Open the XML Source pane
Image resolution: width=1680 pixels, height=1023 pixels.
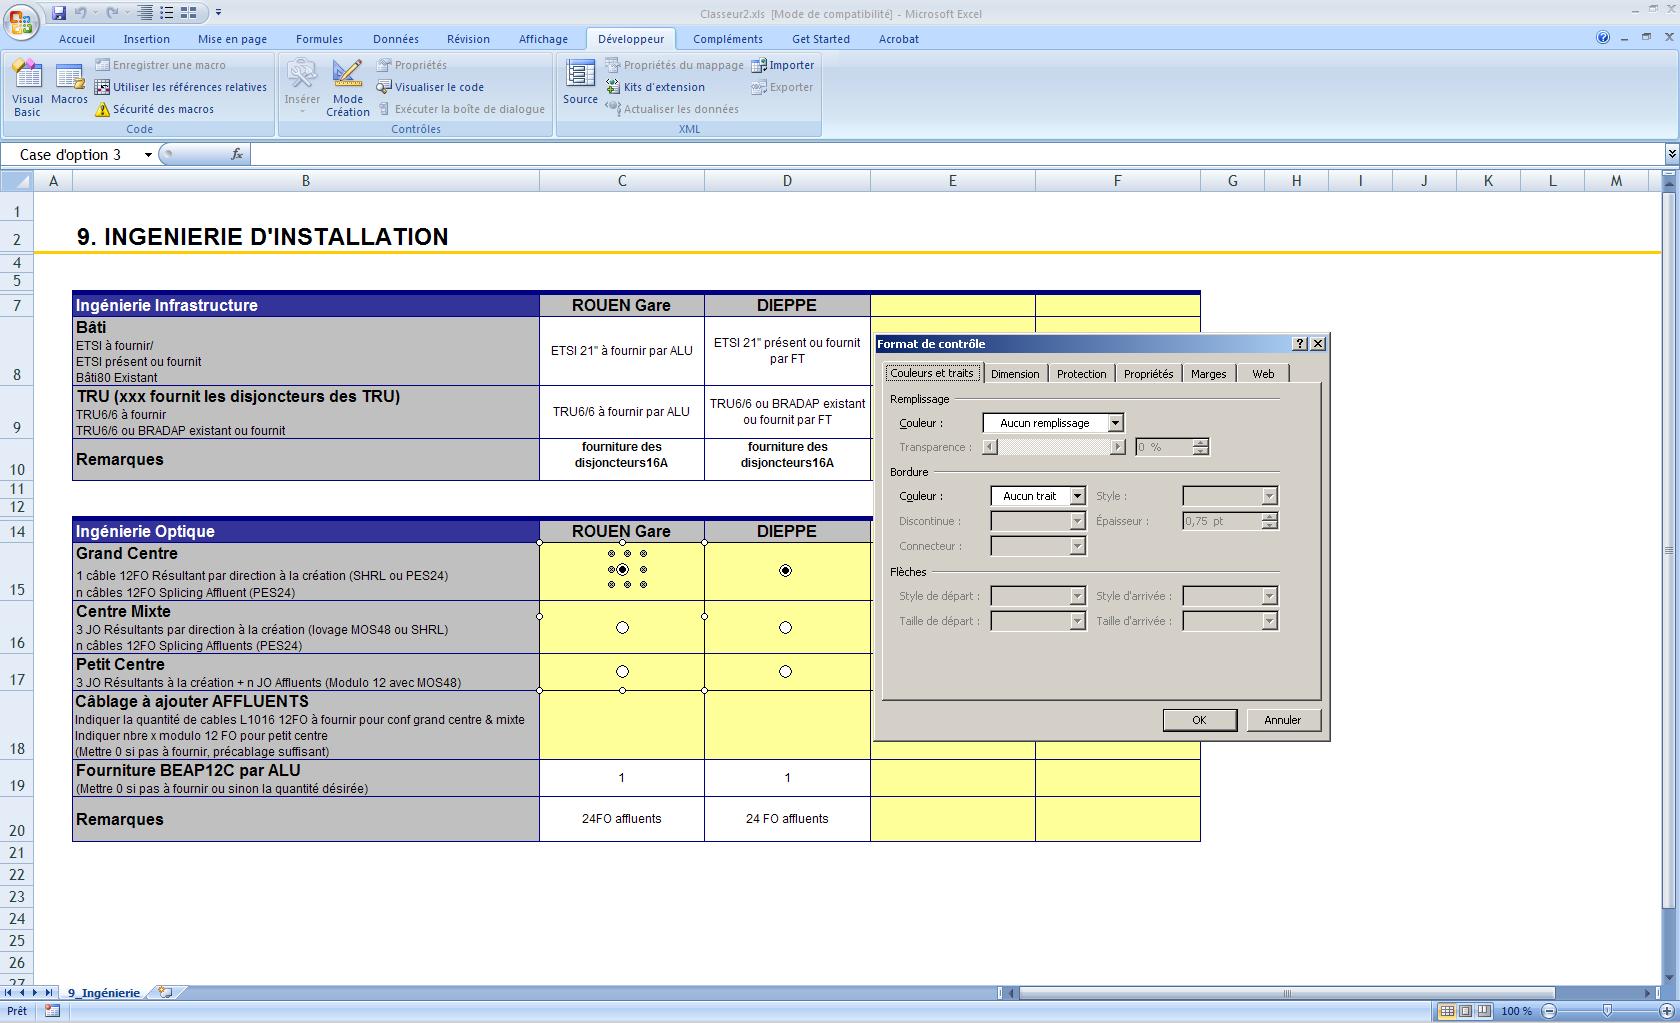click(x=580, y=85)
